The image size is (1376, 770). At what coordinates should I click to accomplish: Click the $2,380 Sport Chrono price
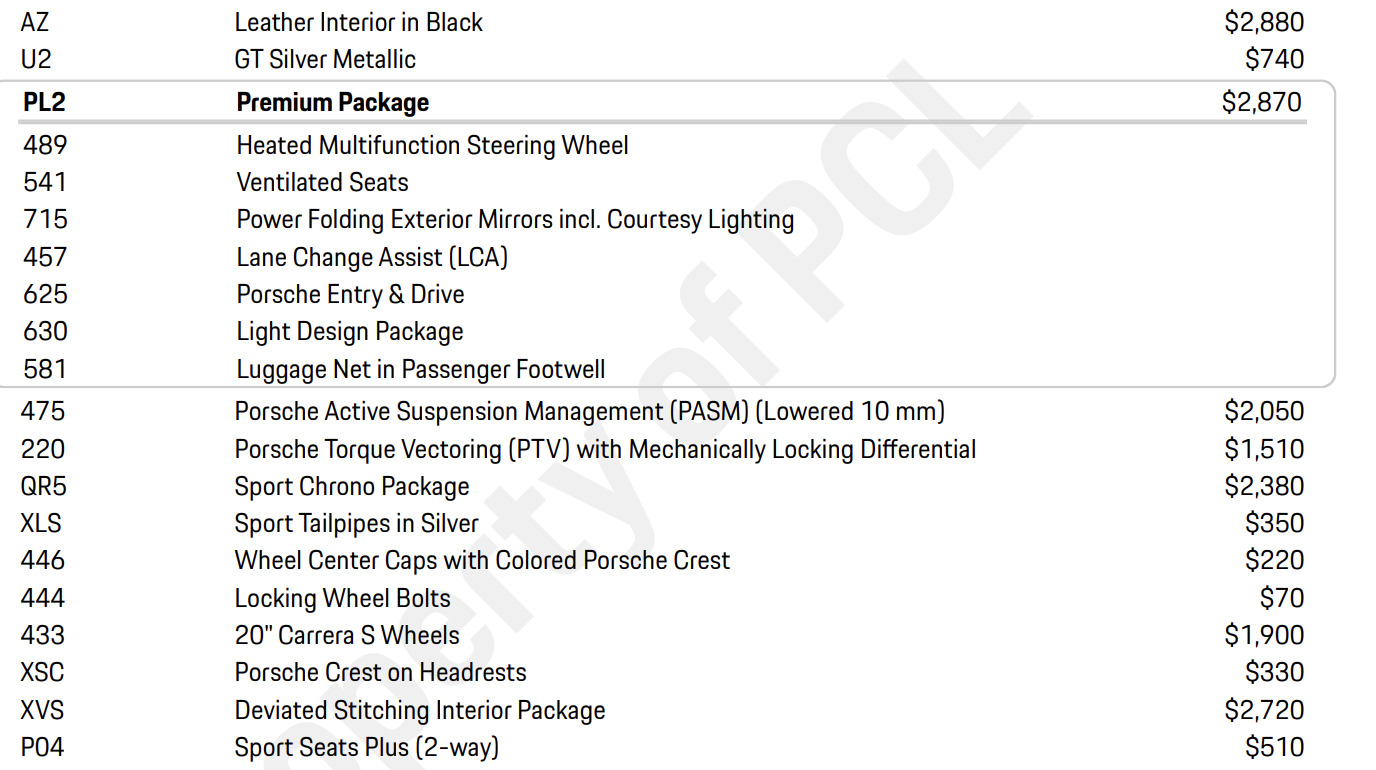[1264, 486]
